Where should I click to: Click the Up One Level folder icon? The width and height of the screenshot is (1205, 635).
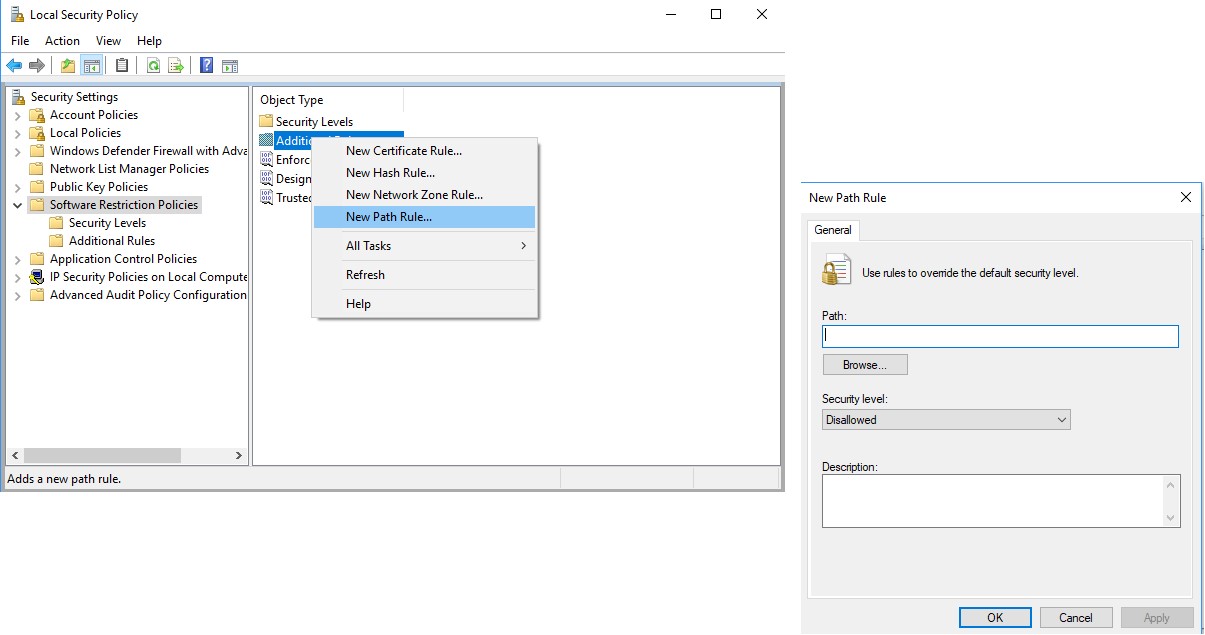(x=67, y=66)
